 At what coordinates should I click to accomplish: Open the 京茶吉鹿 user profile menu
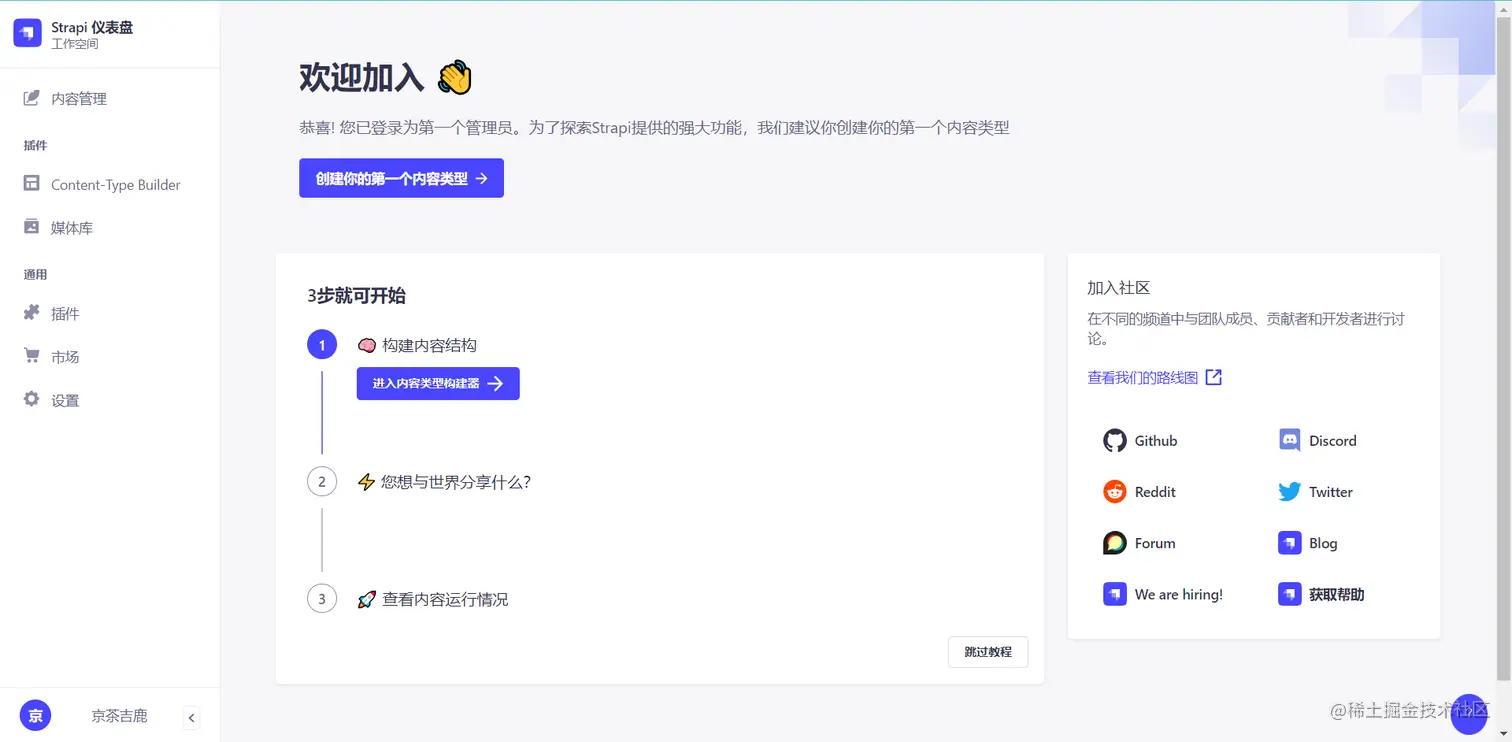click(x=119, y=716)
